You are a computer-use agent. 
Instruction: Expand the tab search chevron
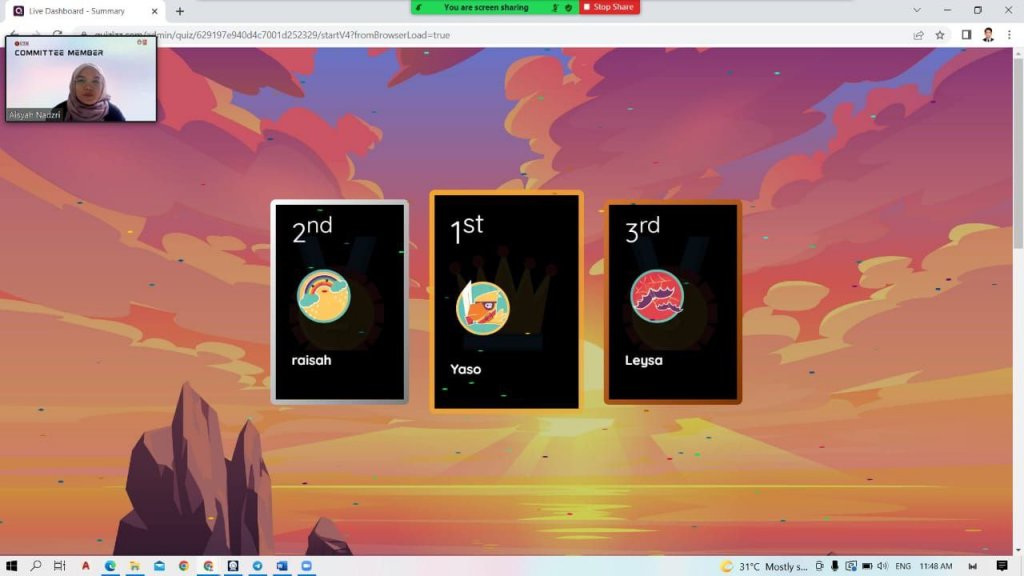[x=916, y=10]
